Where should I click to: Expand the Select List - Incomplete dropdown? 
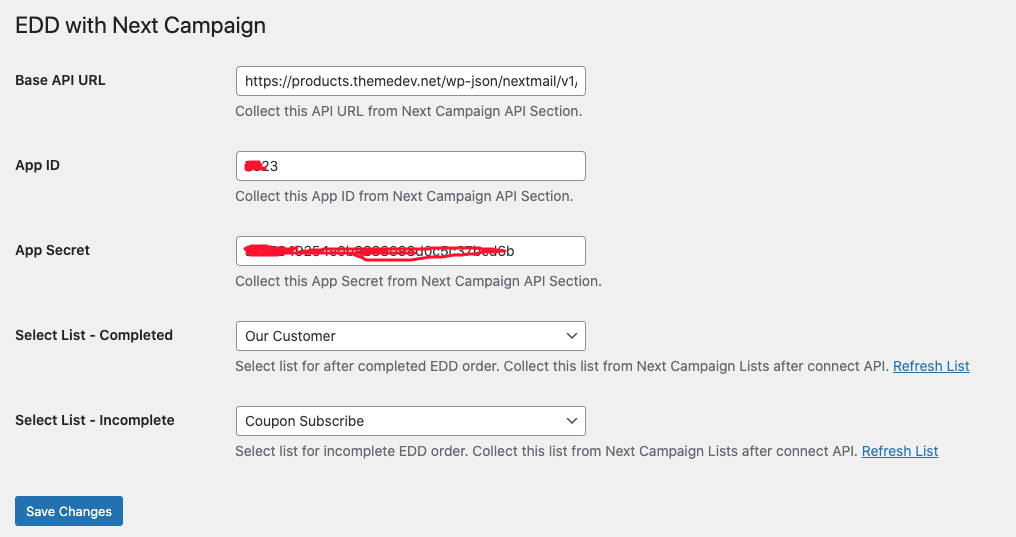(x=410, y=421)
